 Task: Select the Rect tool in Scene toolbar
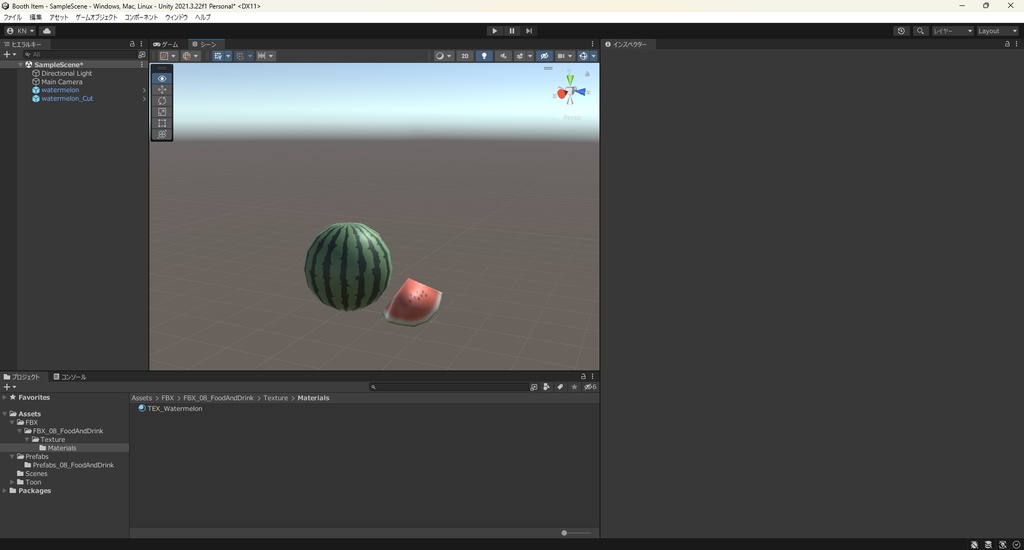pyautogui.click(x=162, y=123)
